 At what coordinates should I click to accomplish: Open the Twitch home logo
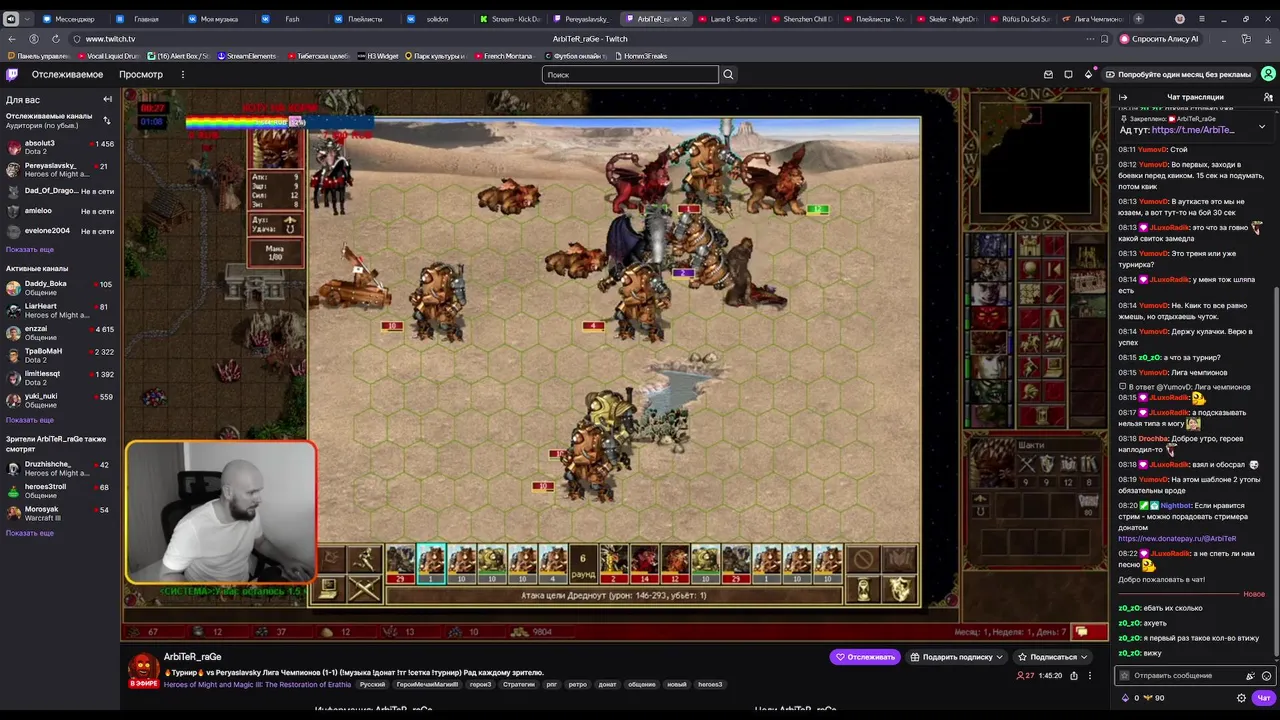[x=12, y=74]
